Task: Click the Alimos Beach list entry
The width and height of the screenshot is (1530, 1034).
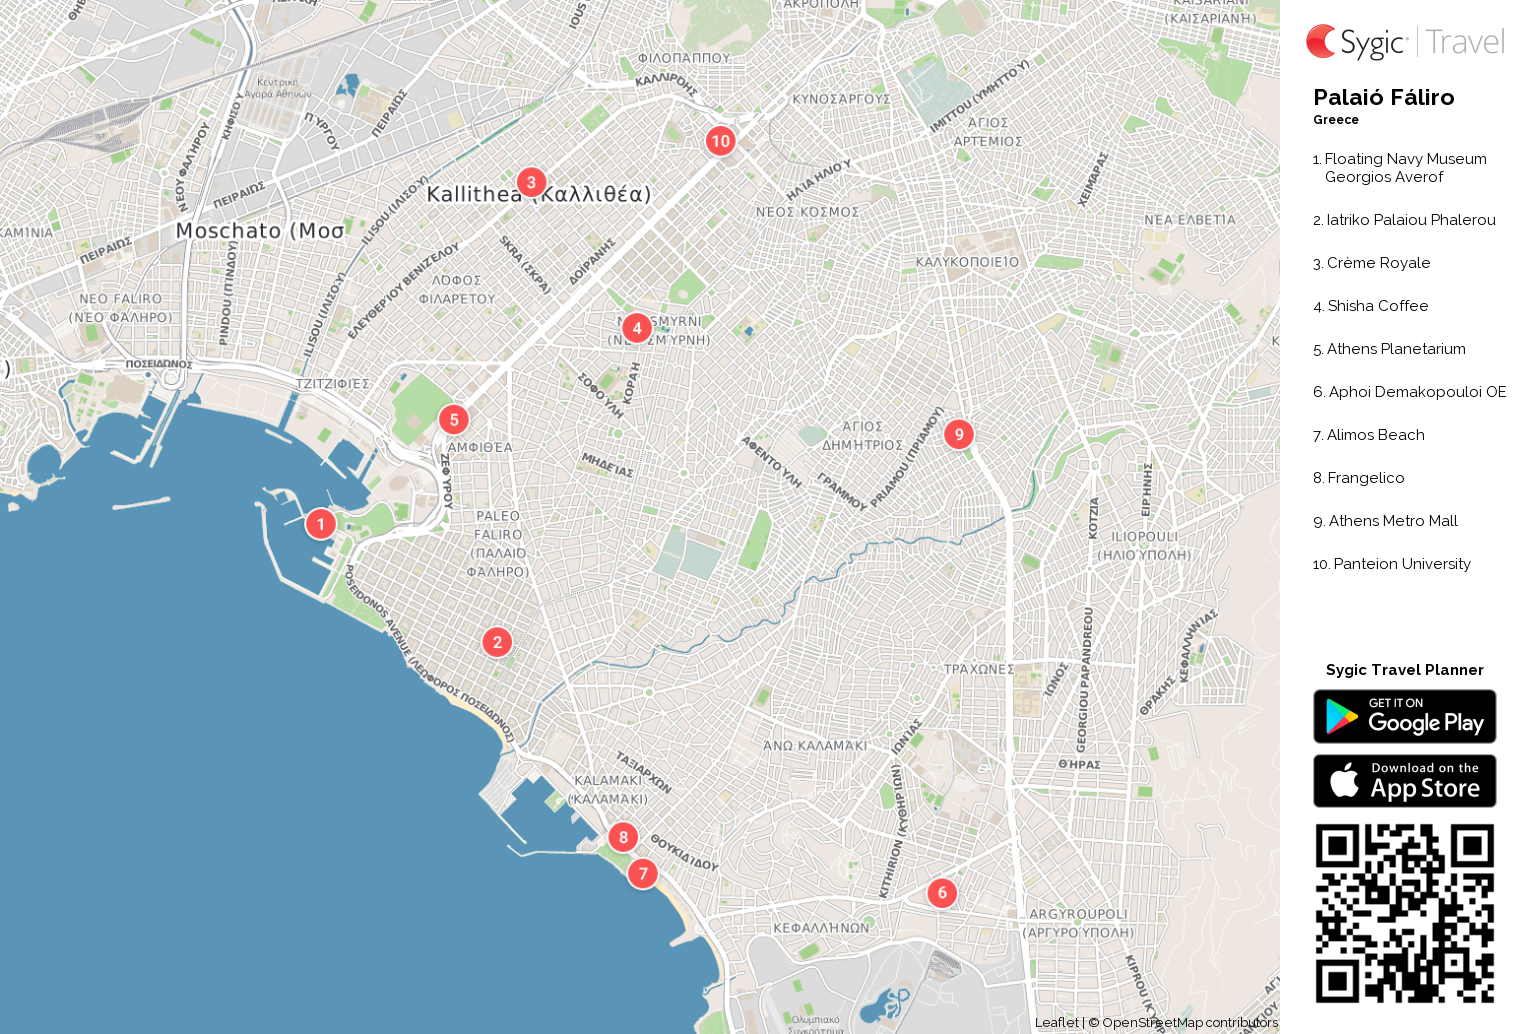Action: [1368, 435]
